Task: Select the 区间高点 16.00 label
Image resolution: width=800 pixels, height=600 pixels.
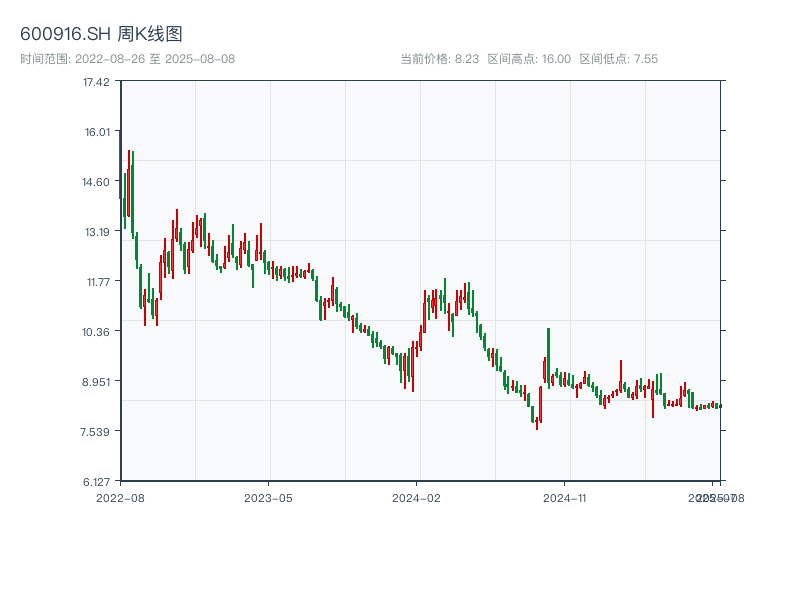Action: click(529, 59)
